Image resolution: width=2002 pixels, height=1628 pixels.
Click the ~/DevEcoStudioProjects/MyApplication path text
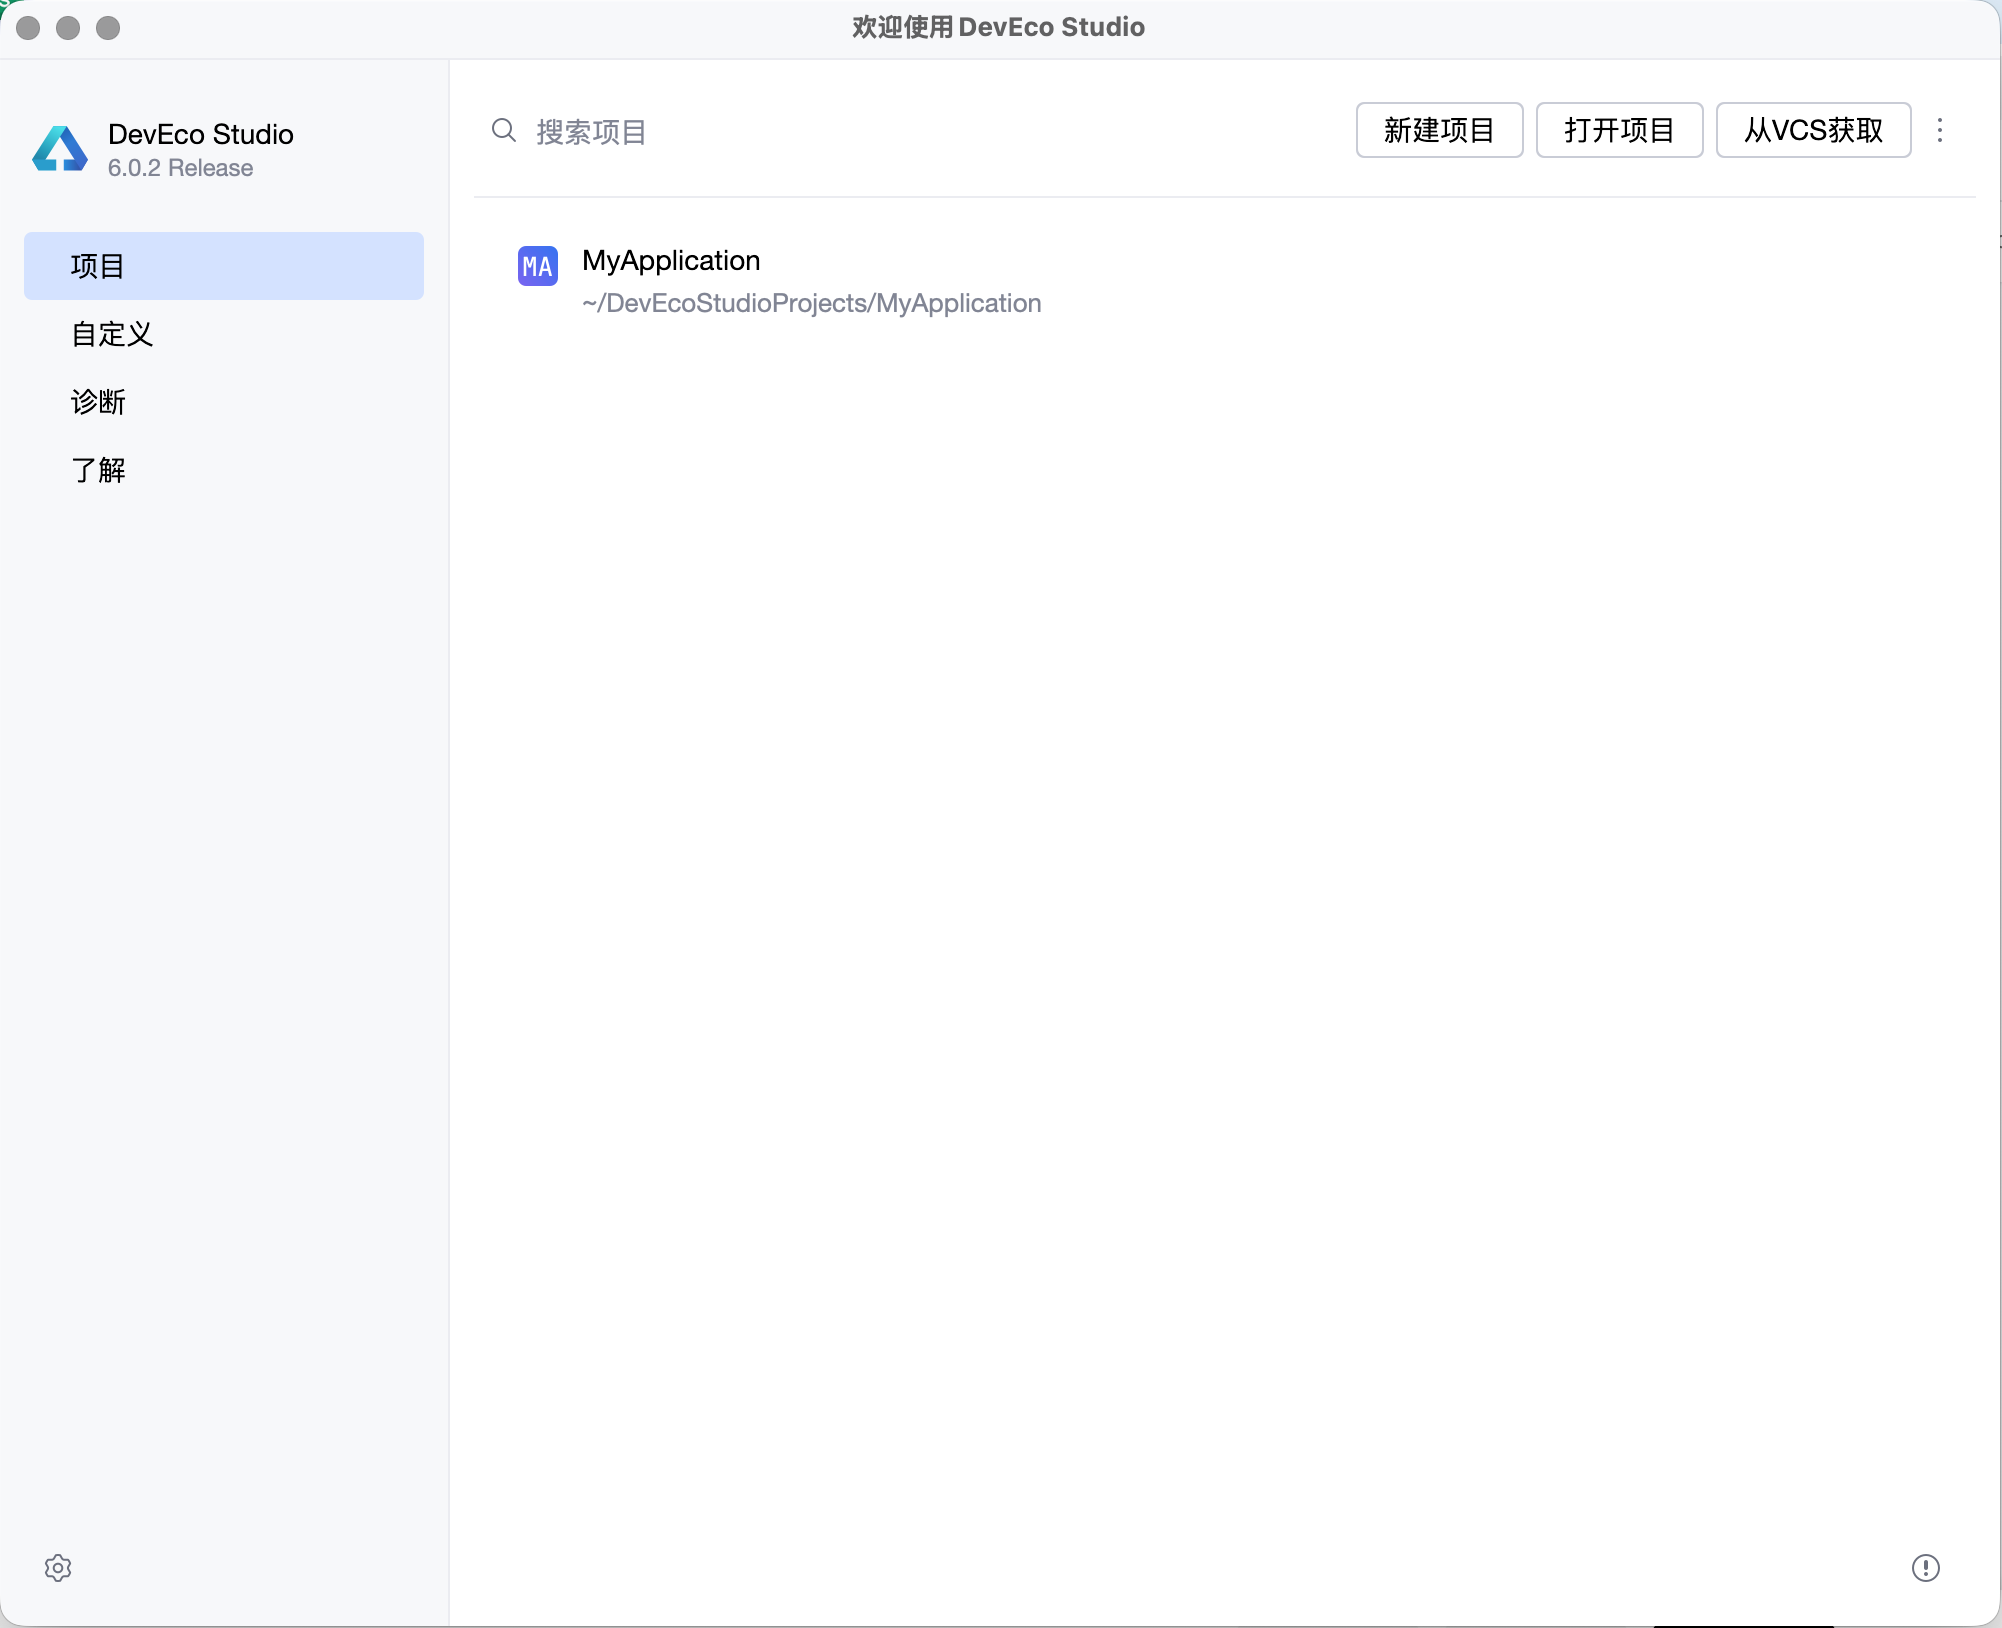click(x=811, y=303)
